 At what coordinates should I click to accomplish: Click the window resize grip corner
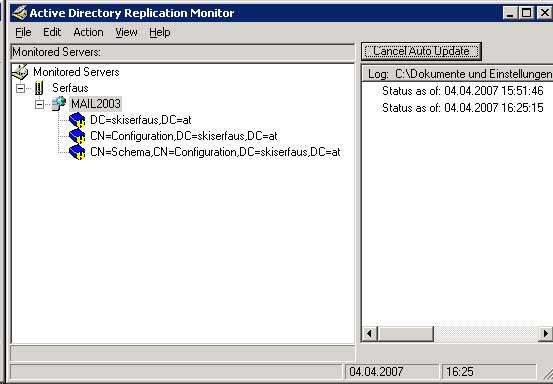(547, 374)
